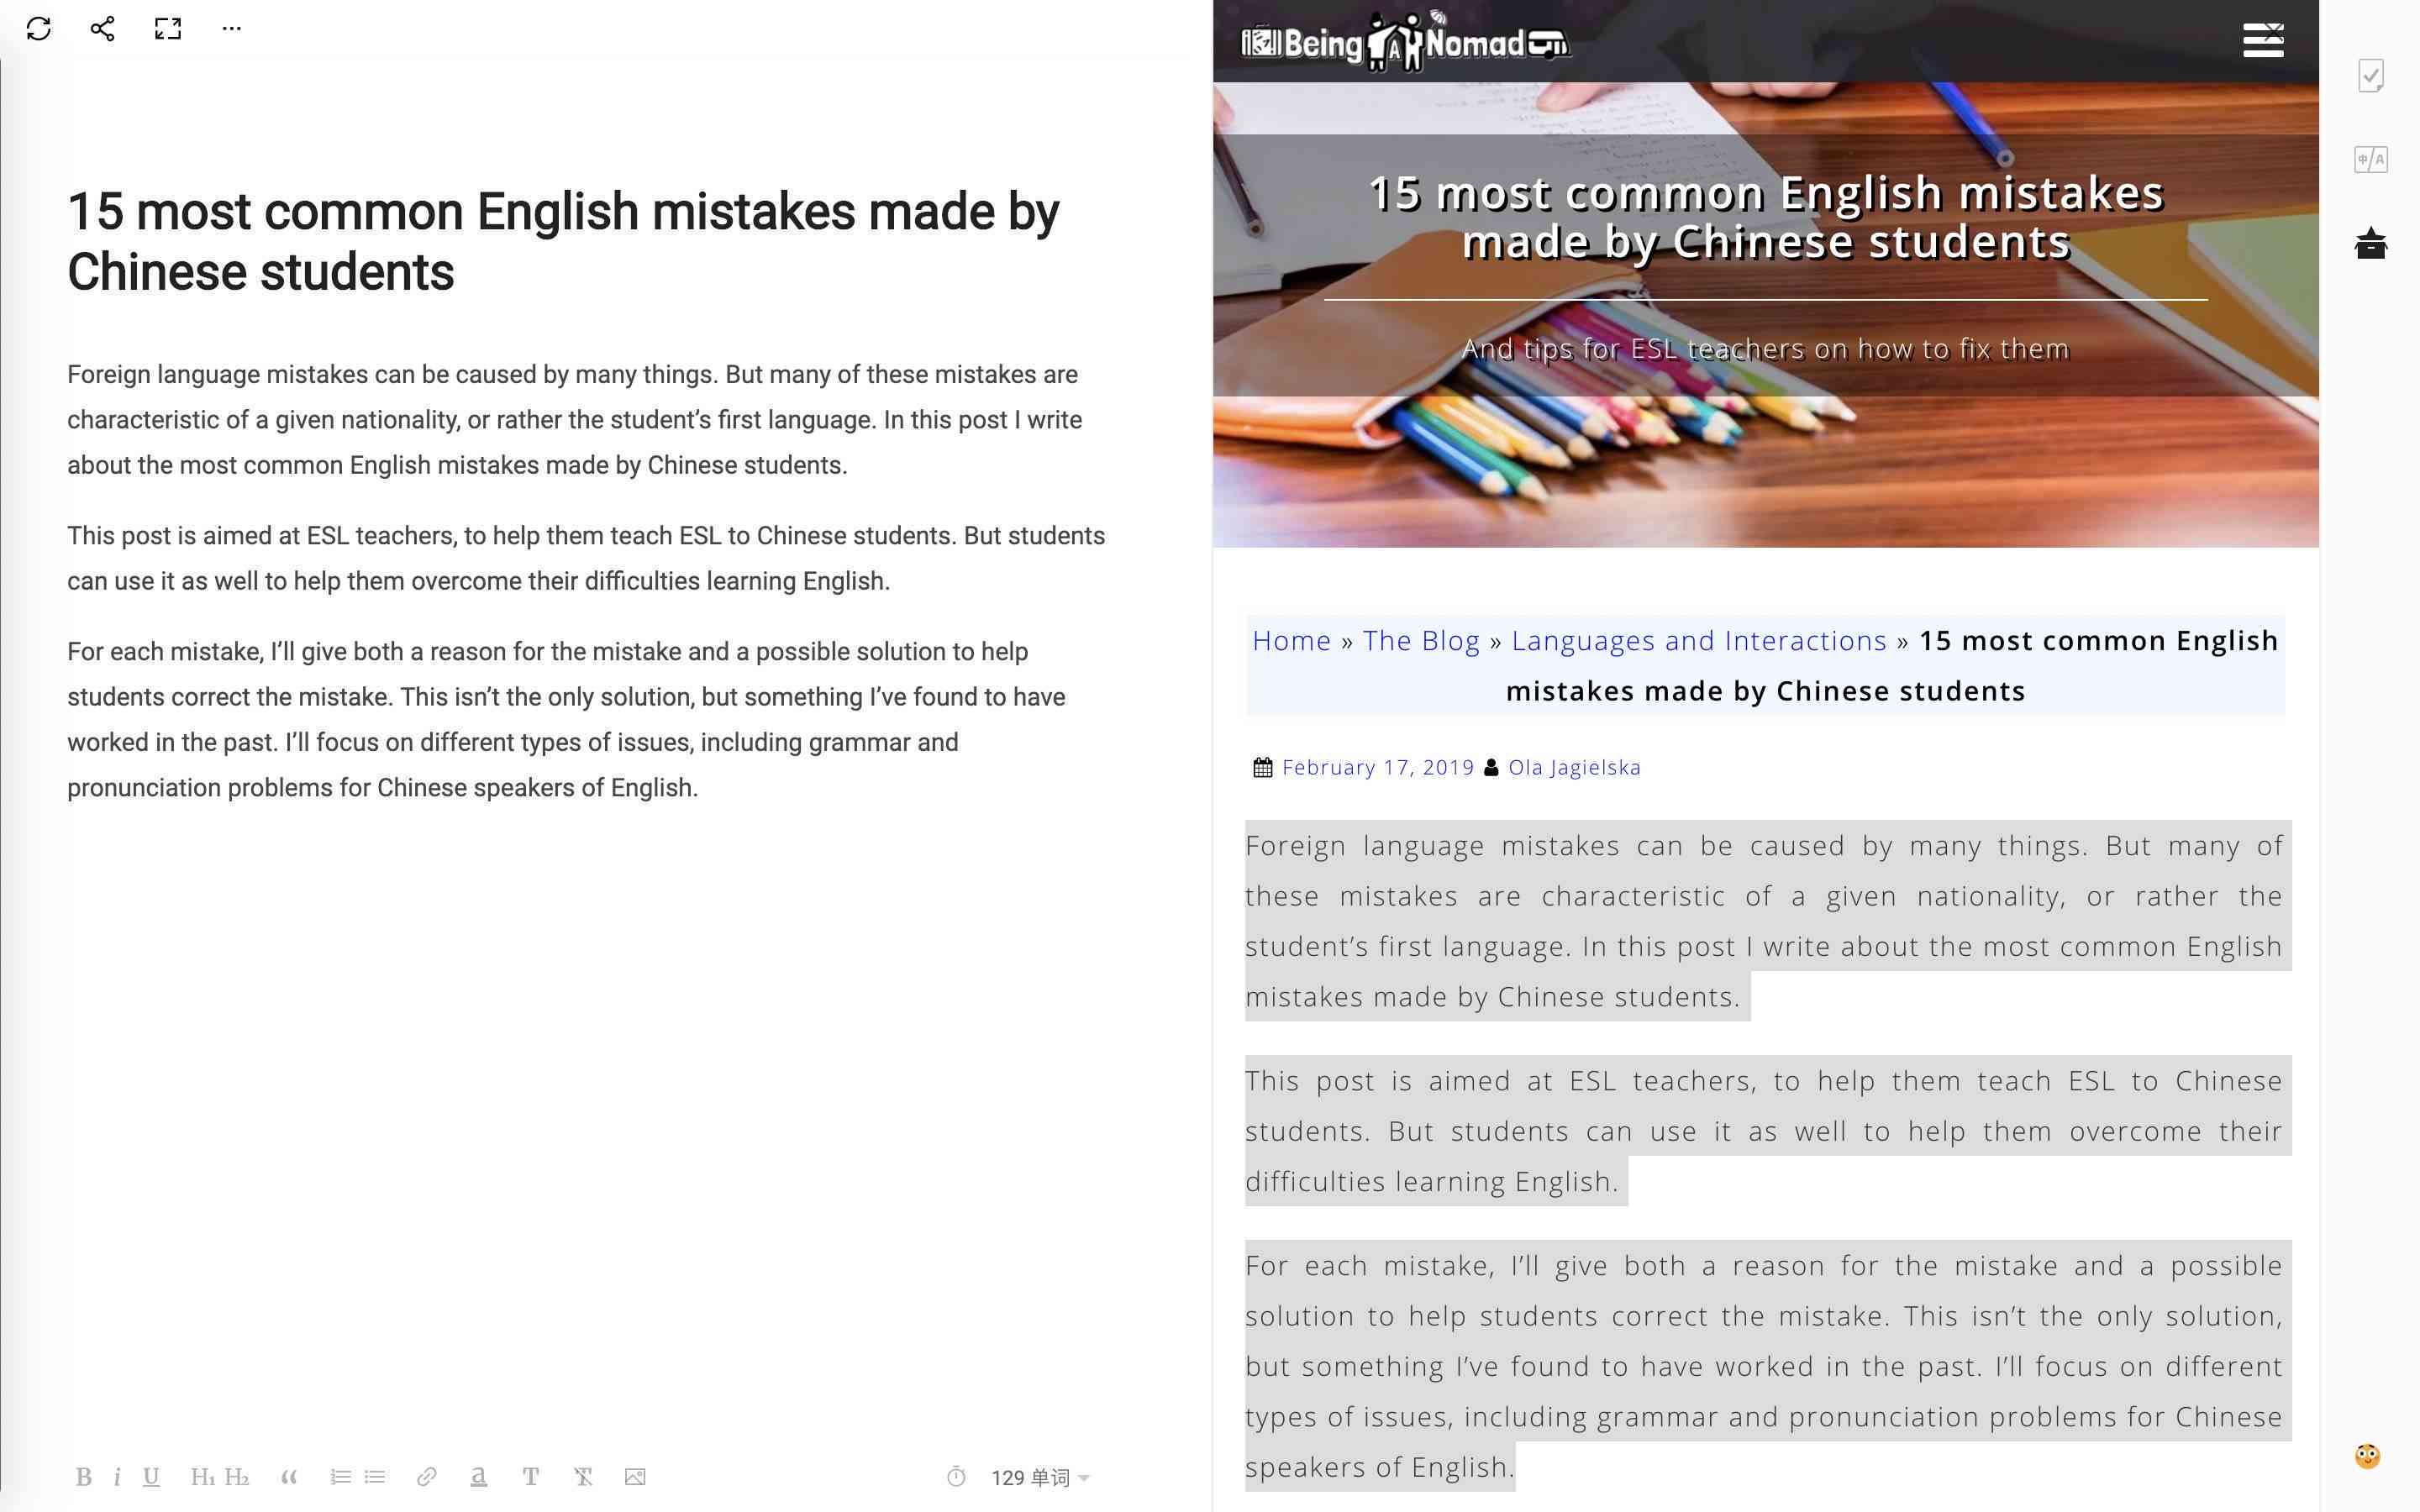Click the refresh/reload icon
This screenshot has width=2420, height=1512.
(39, 28)
